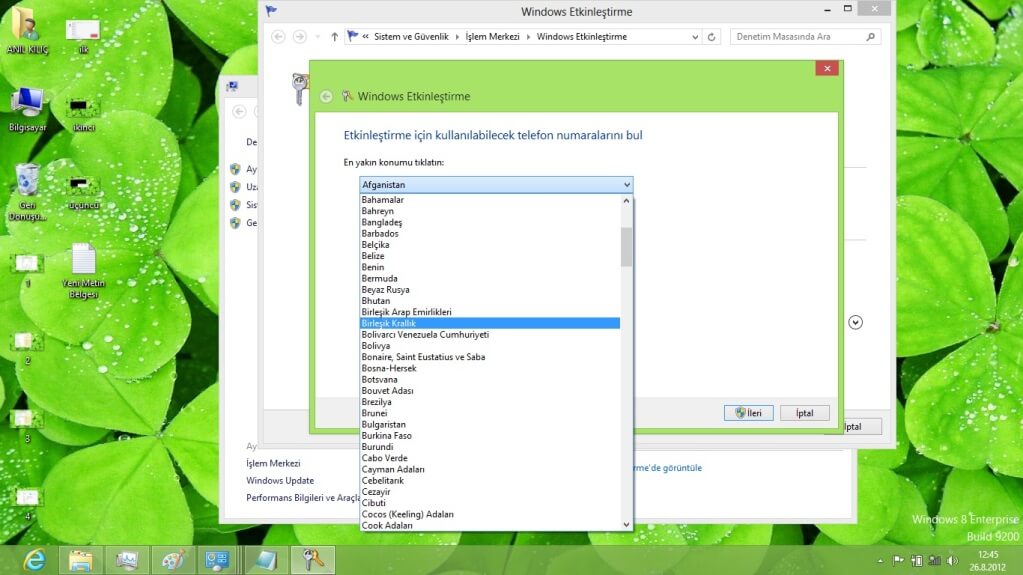The height and width of the screenshot is (575, 1023).
Task: Expand the round chevron at right of window
Action: [x=855, y=322]
